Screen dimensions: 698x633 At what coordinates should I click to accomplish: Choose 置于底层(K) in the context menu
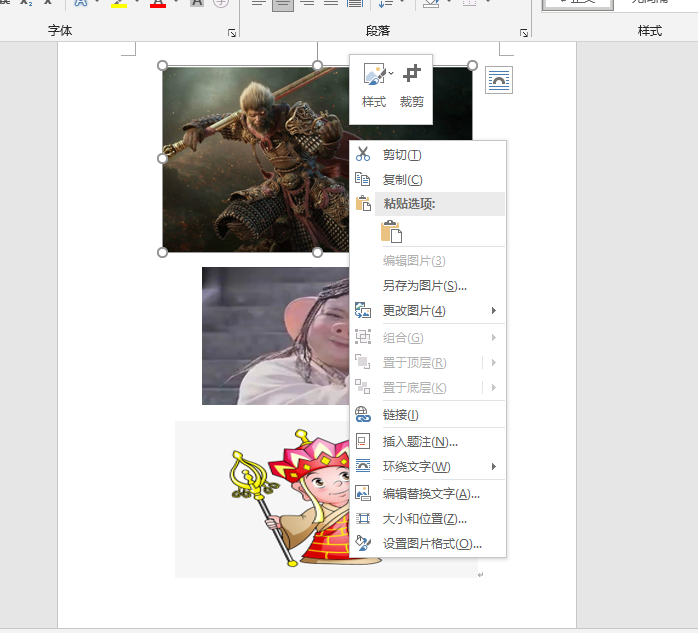[x=414, y=388]
